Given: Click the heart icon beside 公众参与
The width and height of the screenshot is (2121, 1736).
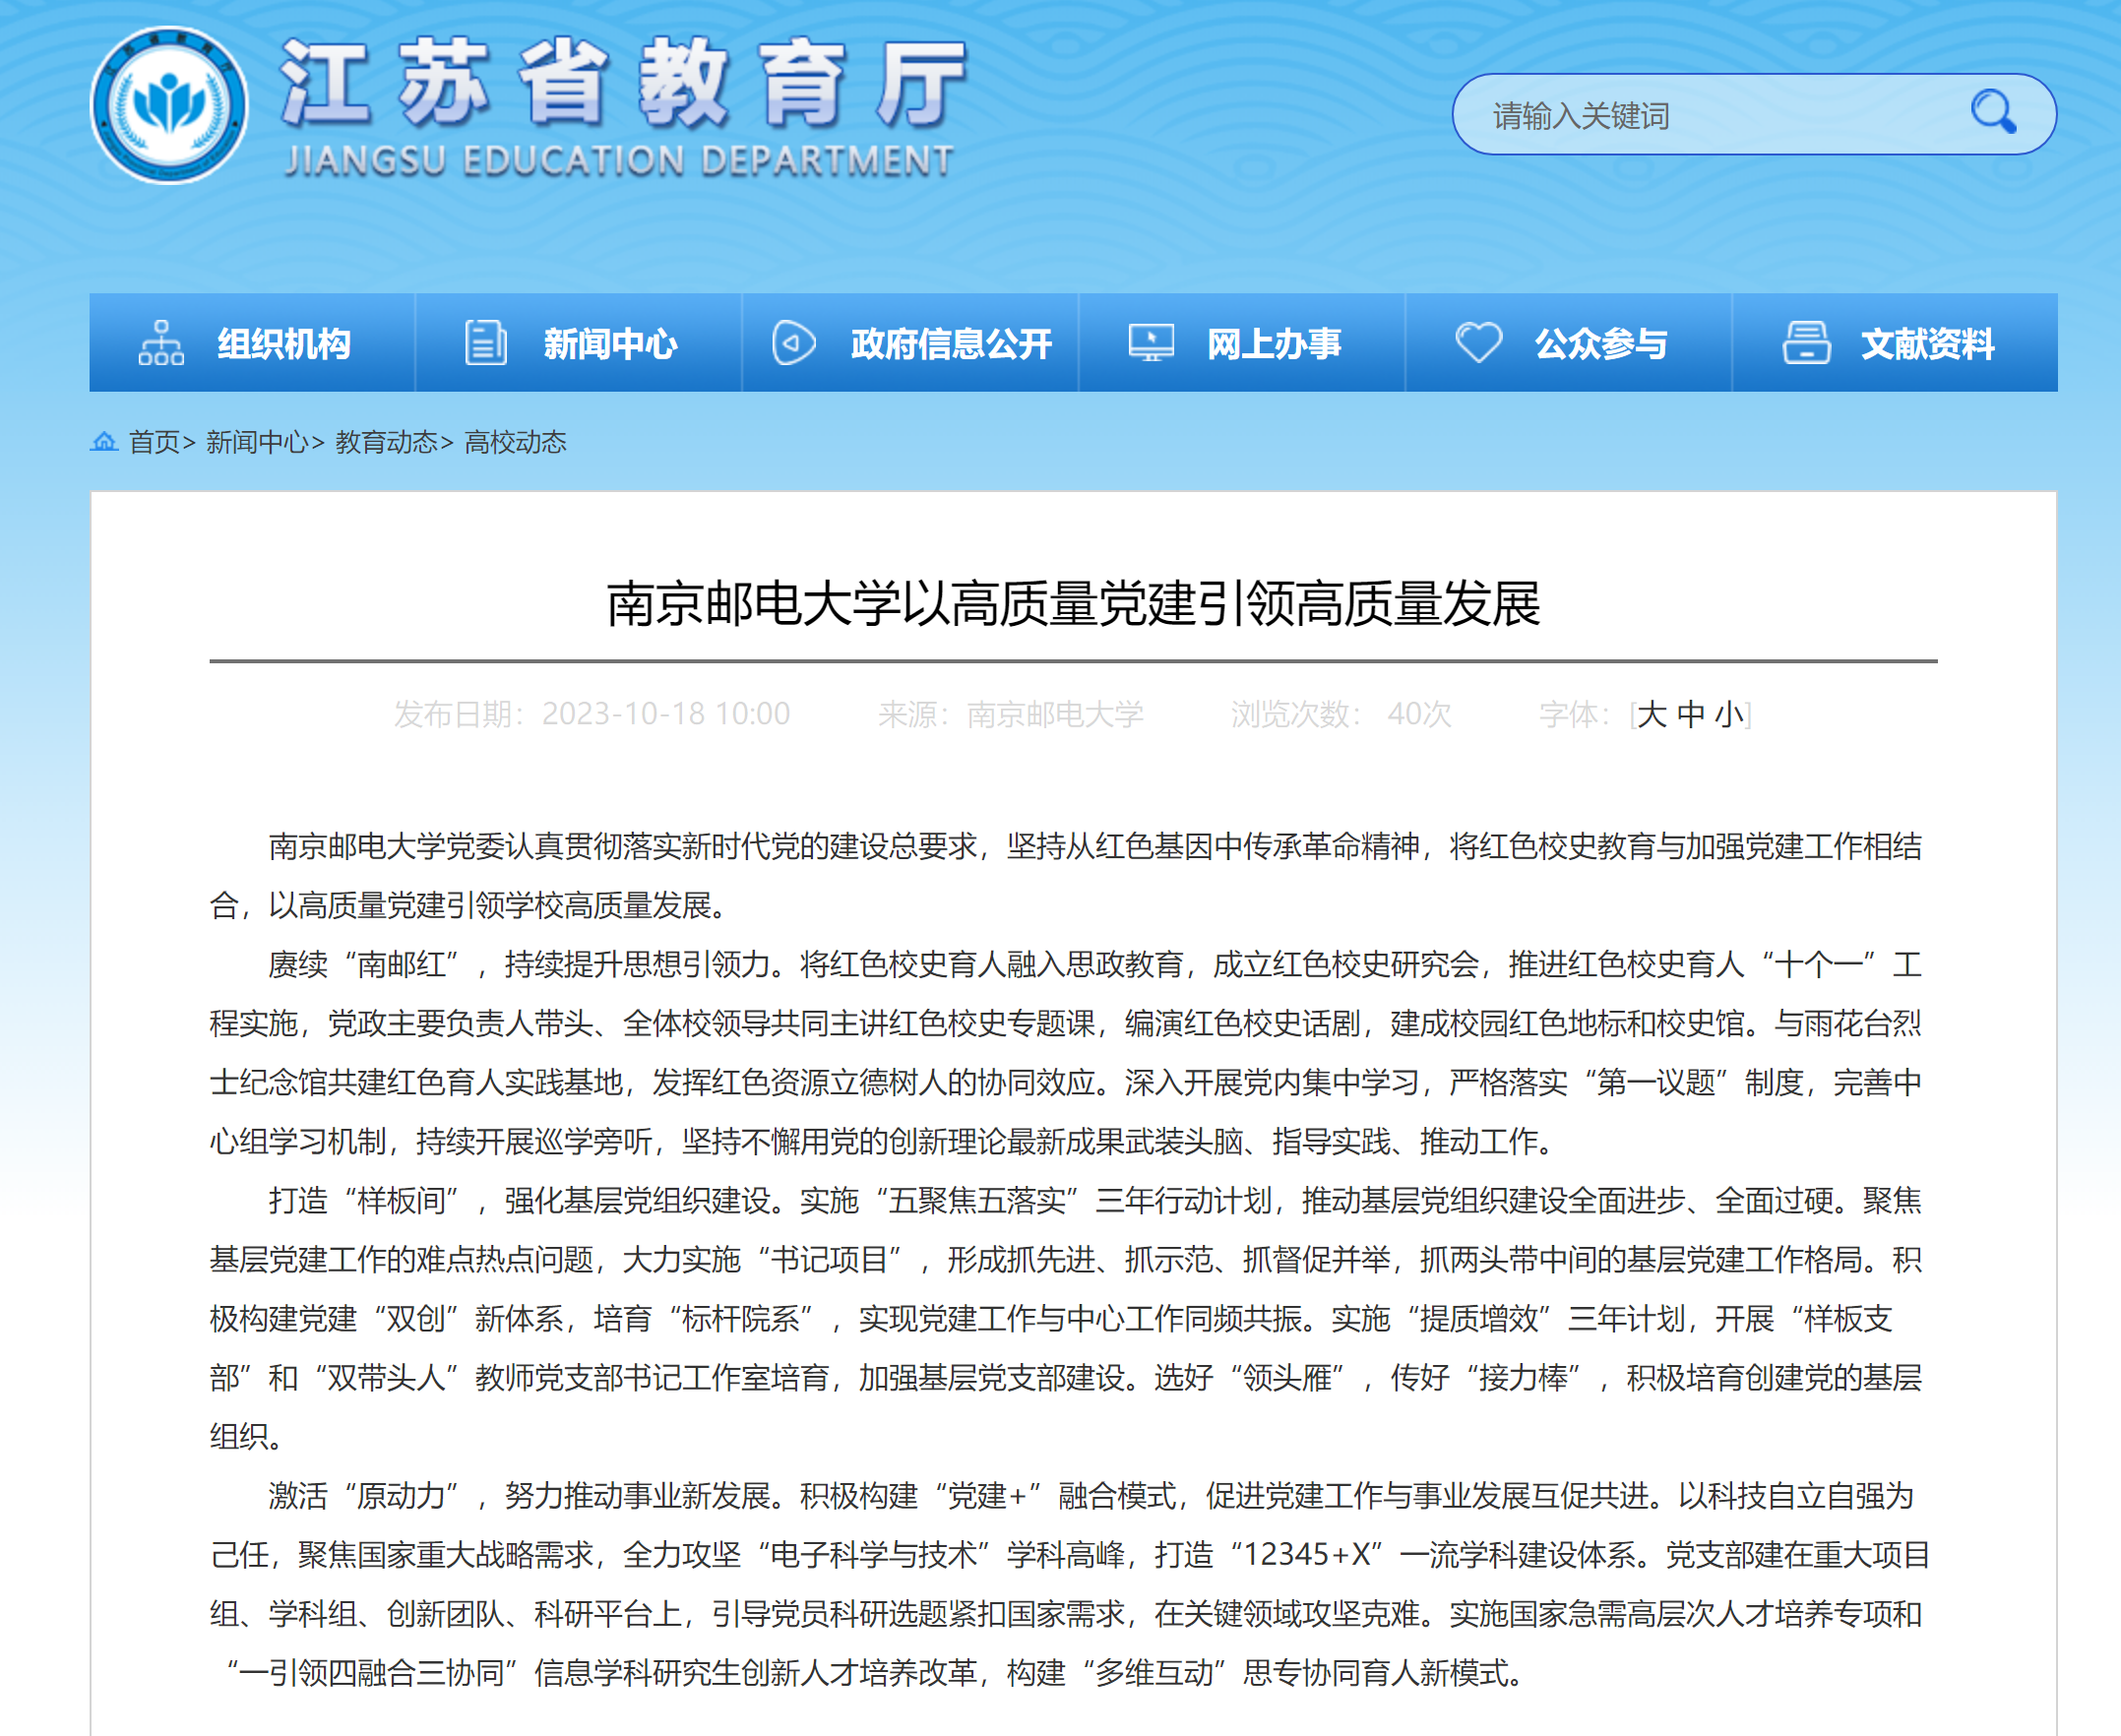Looking at the screenshot, I should pyautogui.click(x=1478, y=343).
